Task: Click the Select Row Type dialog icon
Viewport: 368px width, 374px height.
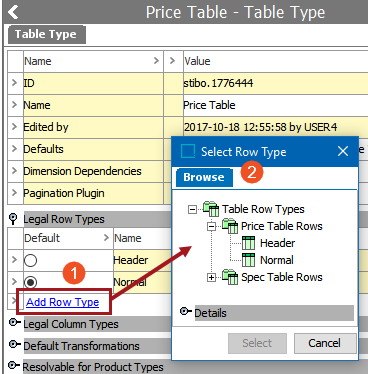Action: [x=188, y=151]
